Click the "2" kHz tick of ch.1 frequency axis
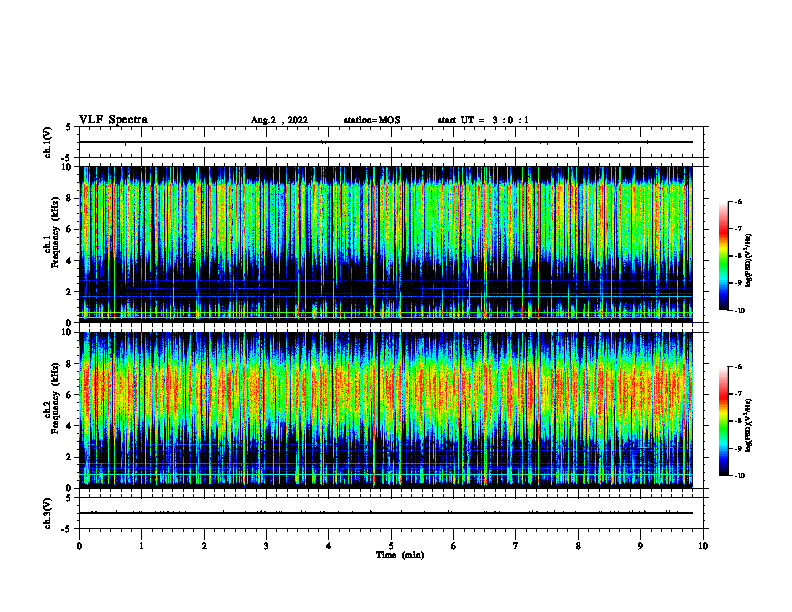The height and width of the screenshot is (612, 792). (x=69, y=292)
